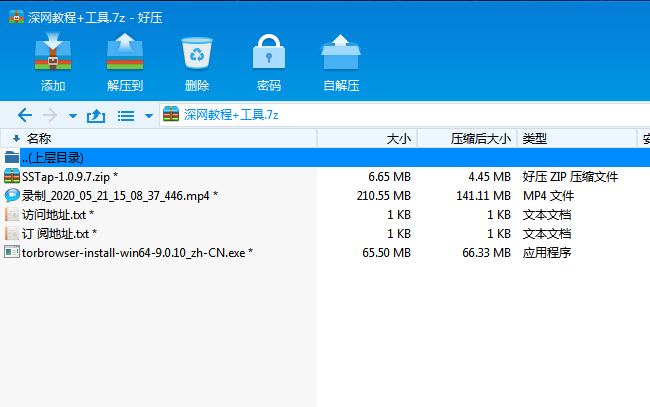Image resolution: width=650 pixels, height=407 pixels.
Task: Click the text file icon beside 订 阅地址.txt
Action: [x=12, y=233]
